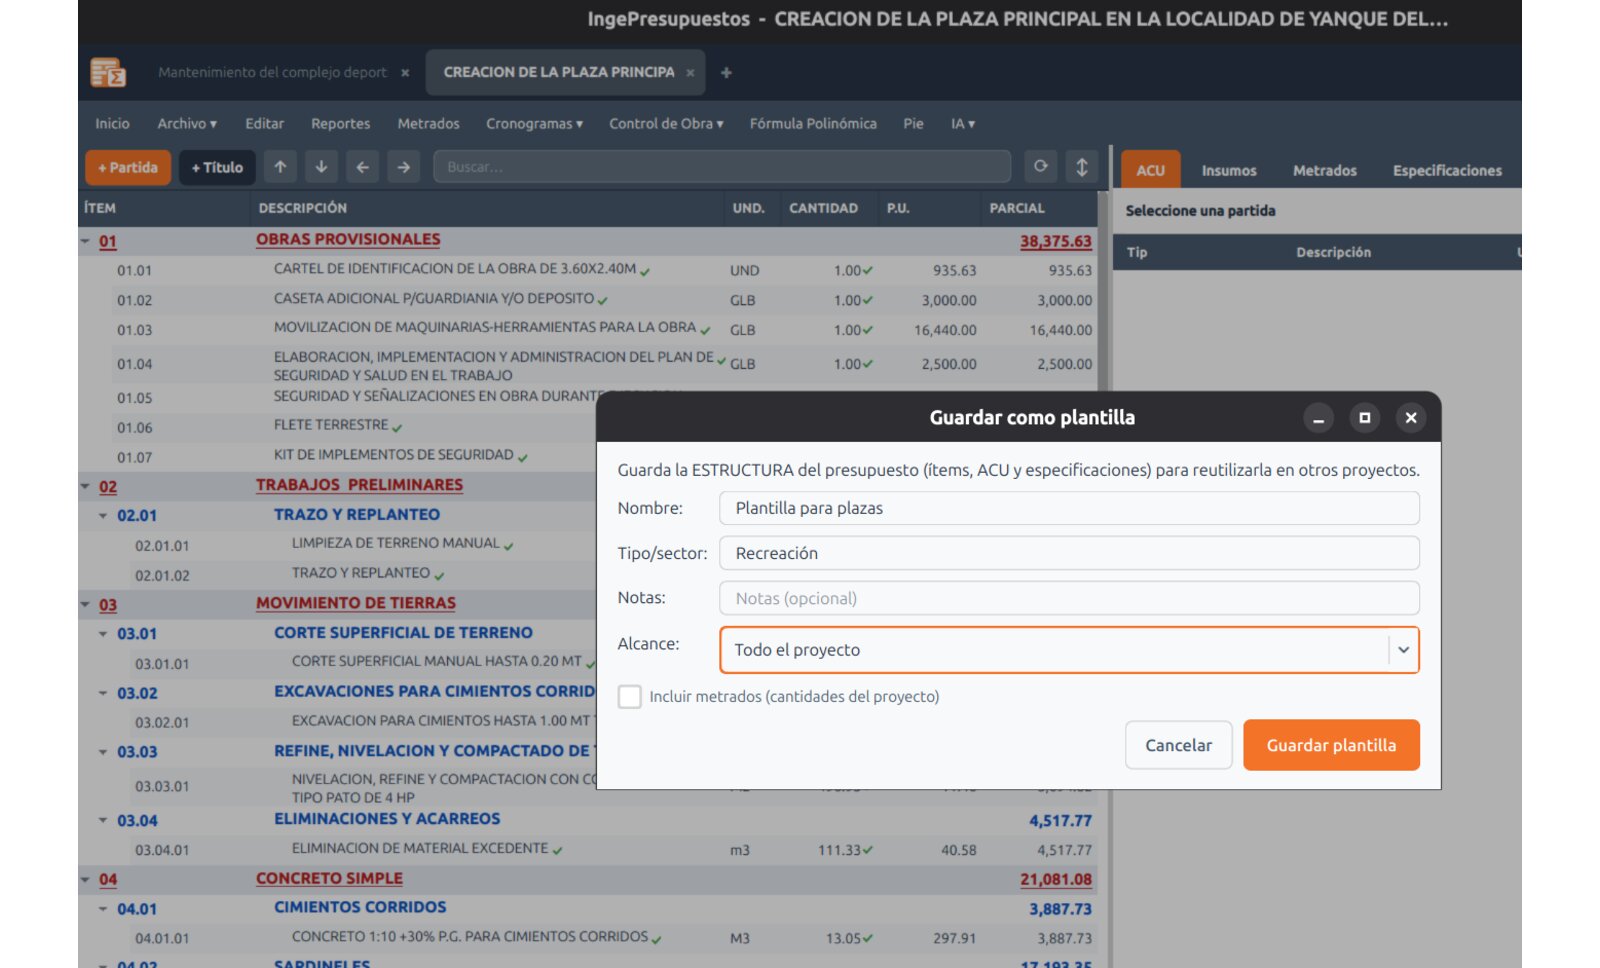Maximize the Guardar como plantilla dialog
This screenshot has width=1600, height=968.
[x=1364, y=418]
